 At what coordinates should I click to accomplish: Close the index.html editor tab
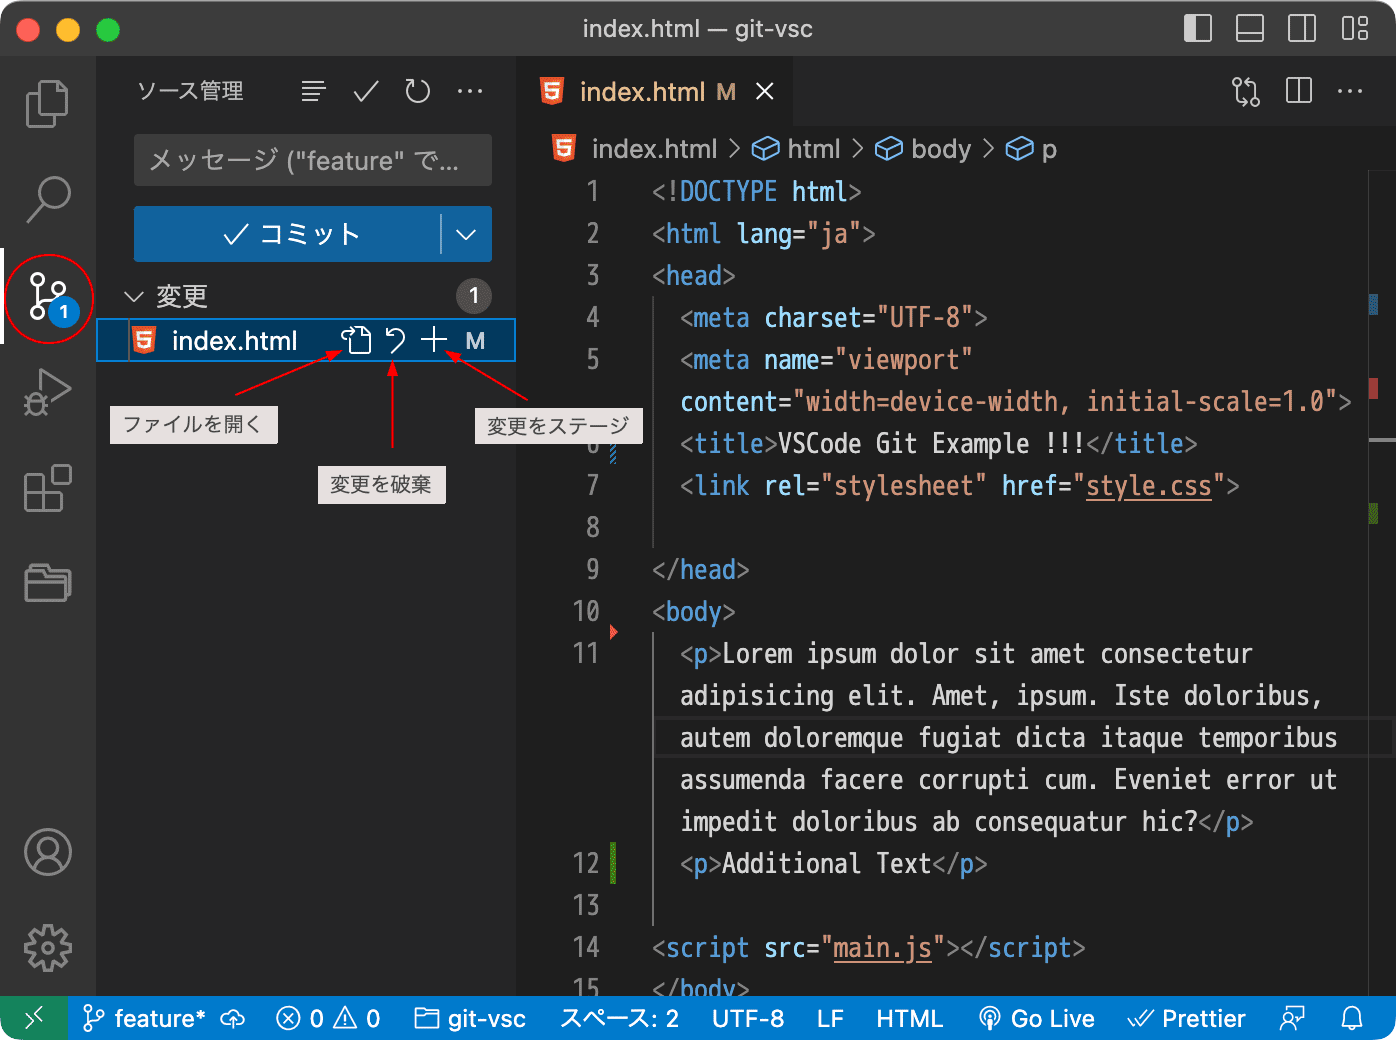click(x=765, y=92)
